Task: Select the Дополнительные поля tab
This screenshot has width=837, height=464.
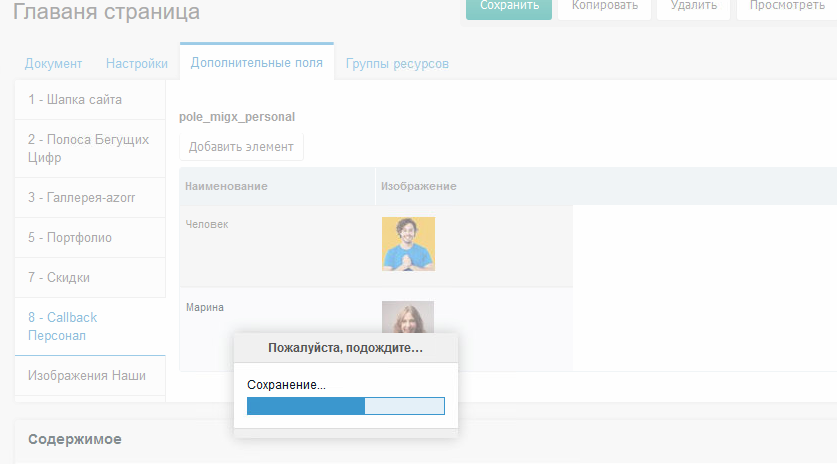Action: click(256, 62)
